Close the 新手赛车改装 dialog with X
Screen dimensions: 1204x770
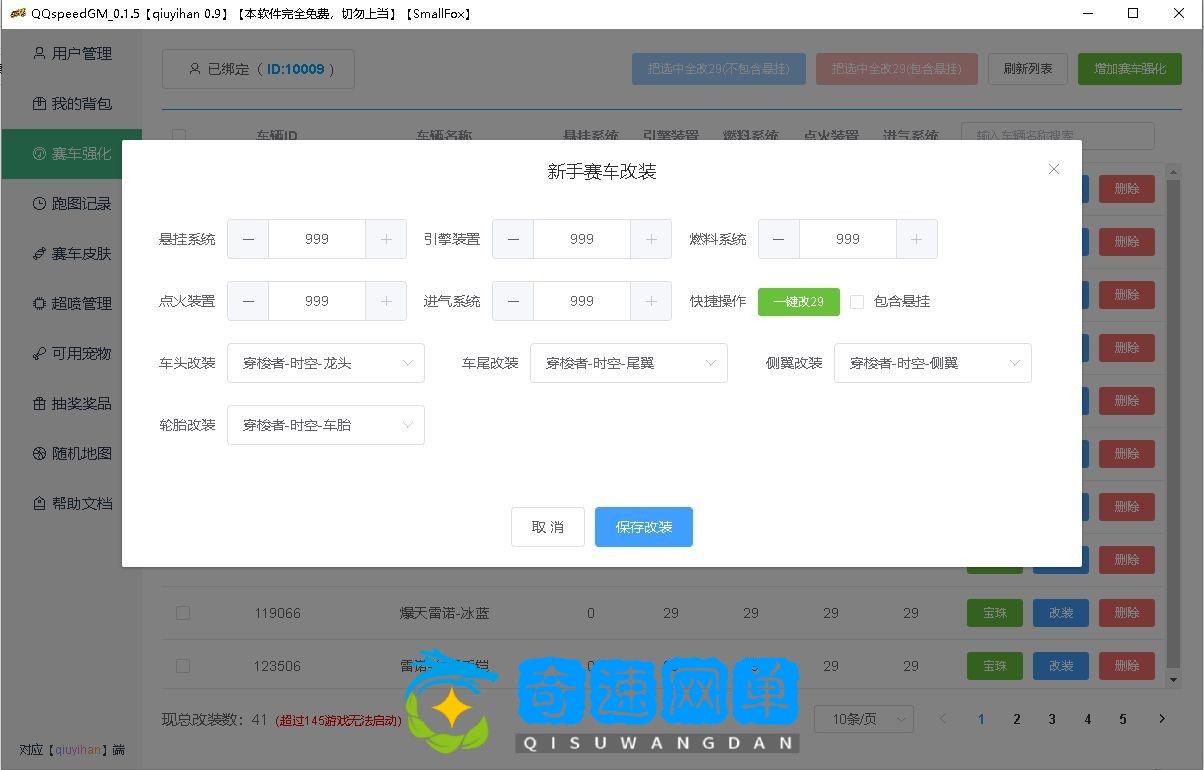click(1053, 169)
